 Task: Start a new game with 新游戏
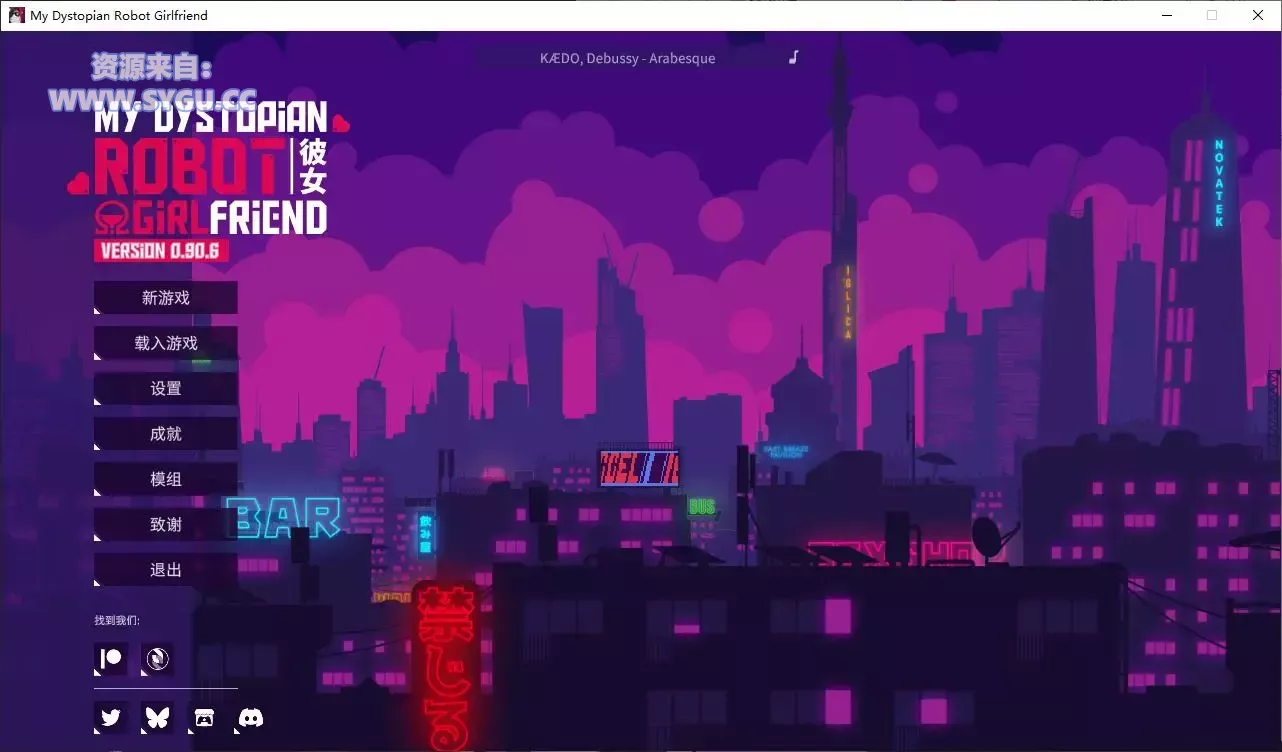(166, 298)
